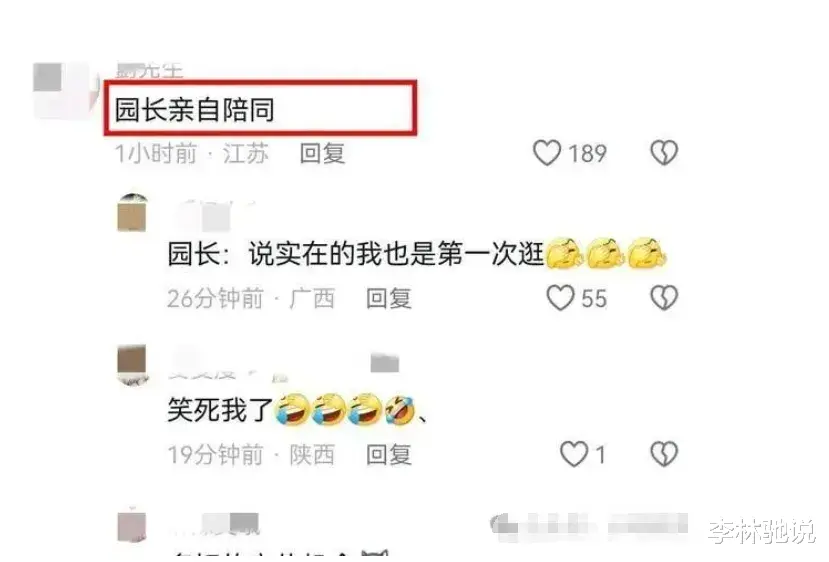Select the 笑死我了 comment text
Screen dimensions: 829x562
click(x=220, y=410)
